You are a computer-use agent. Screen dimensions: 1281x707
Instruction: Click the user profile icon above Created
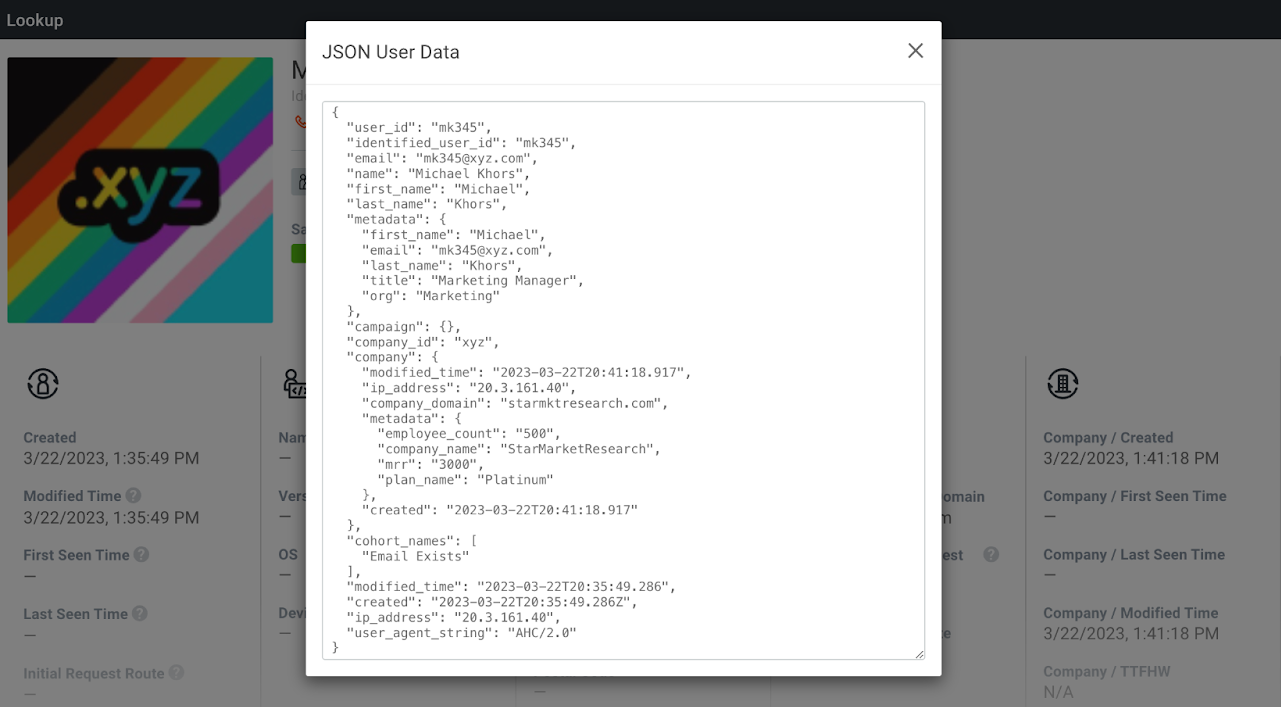tap(42, 384)
